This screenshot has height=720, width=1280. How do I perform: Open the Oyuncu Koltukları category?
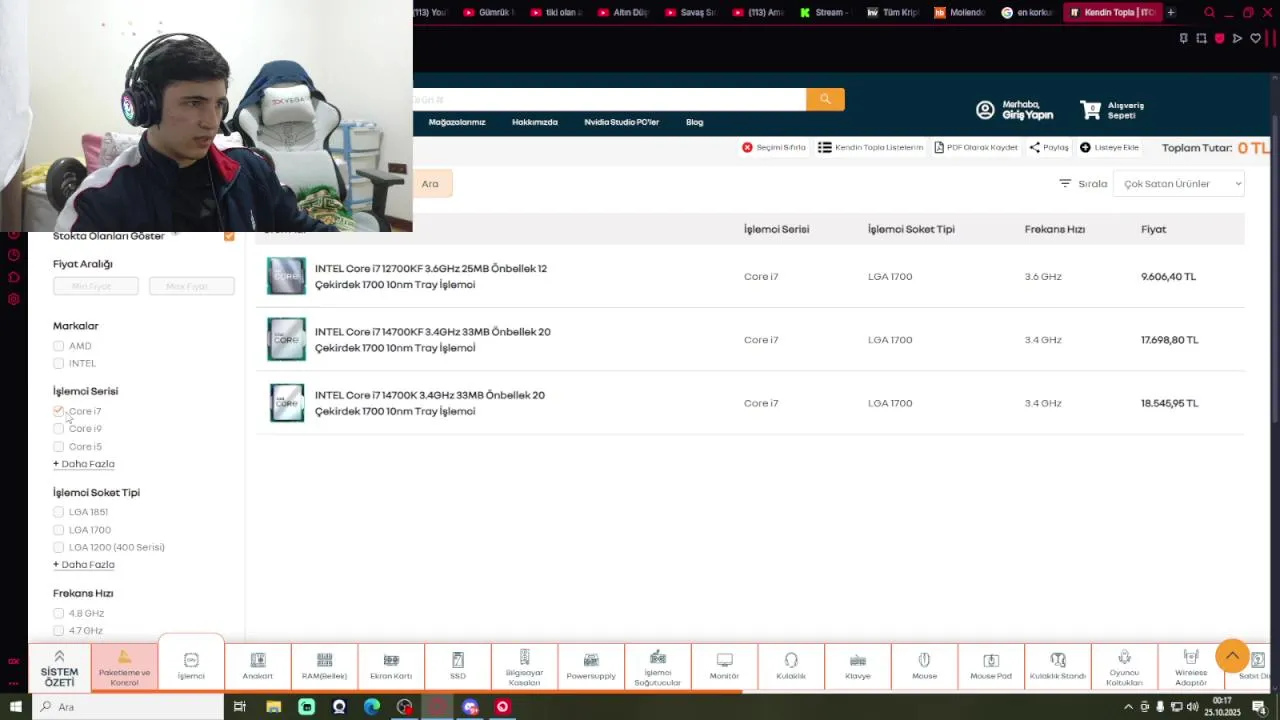[1124, 666]
